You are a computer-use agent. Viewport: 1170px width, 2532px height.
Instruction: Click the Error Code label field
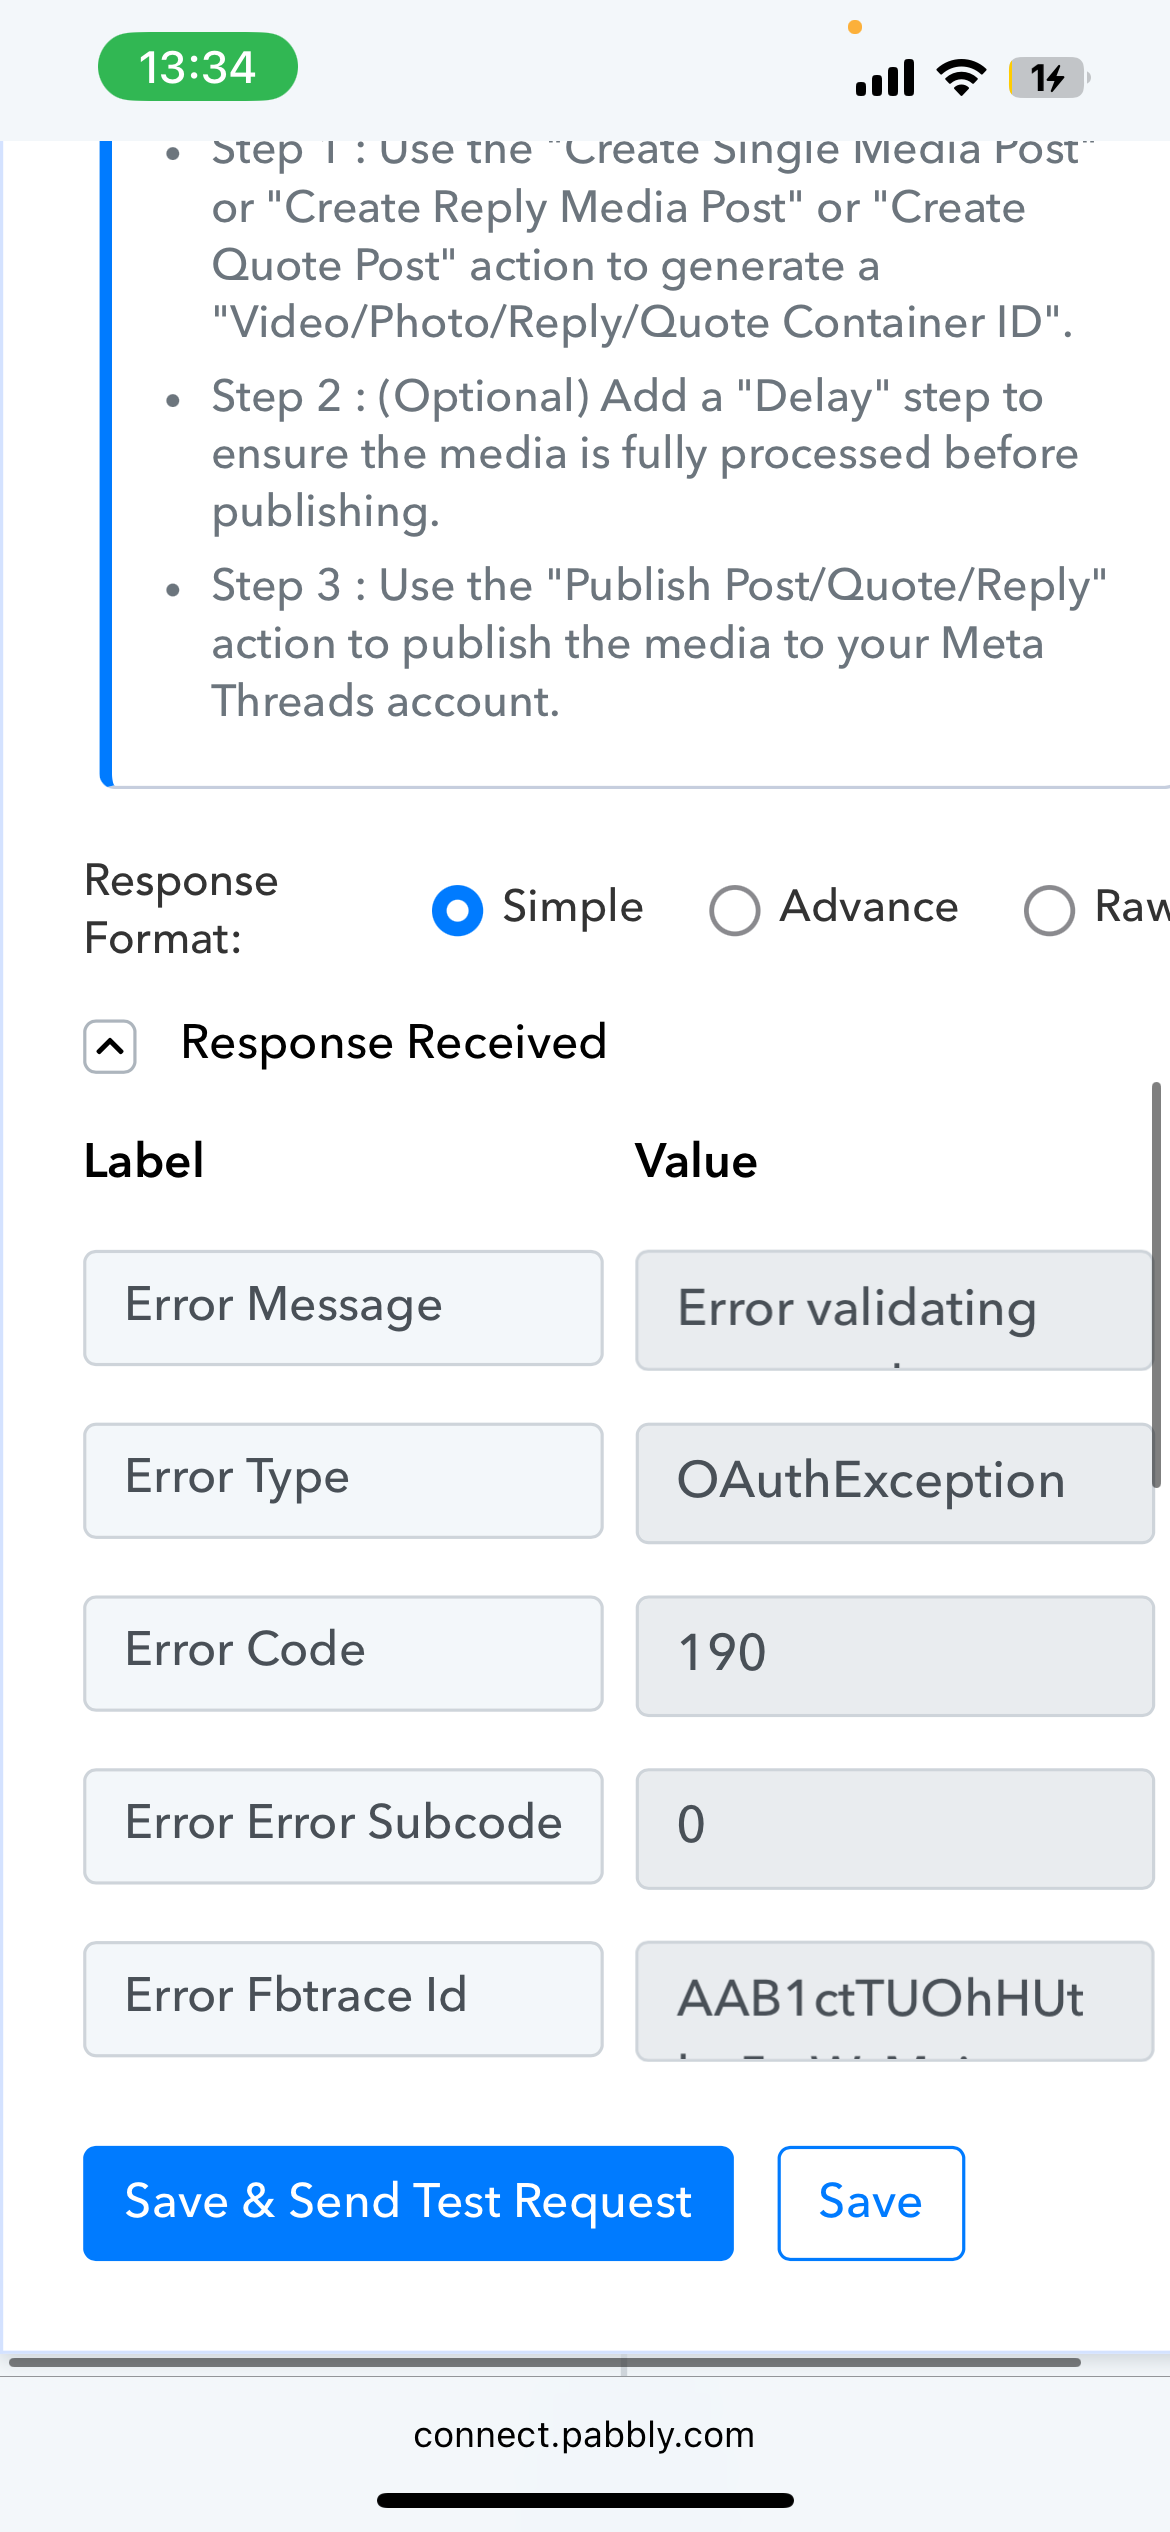(x=343, y=1652)
